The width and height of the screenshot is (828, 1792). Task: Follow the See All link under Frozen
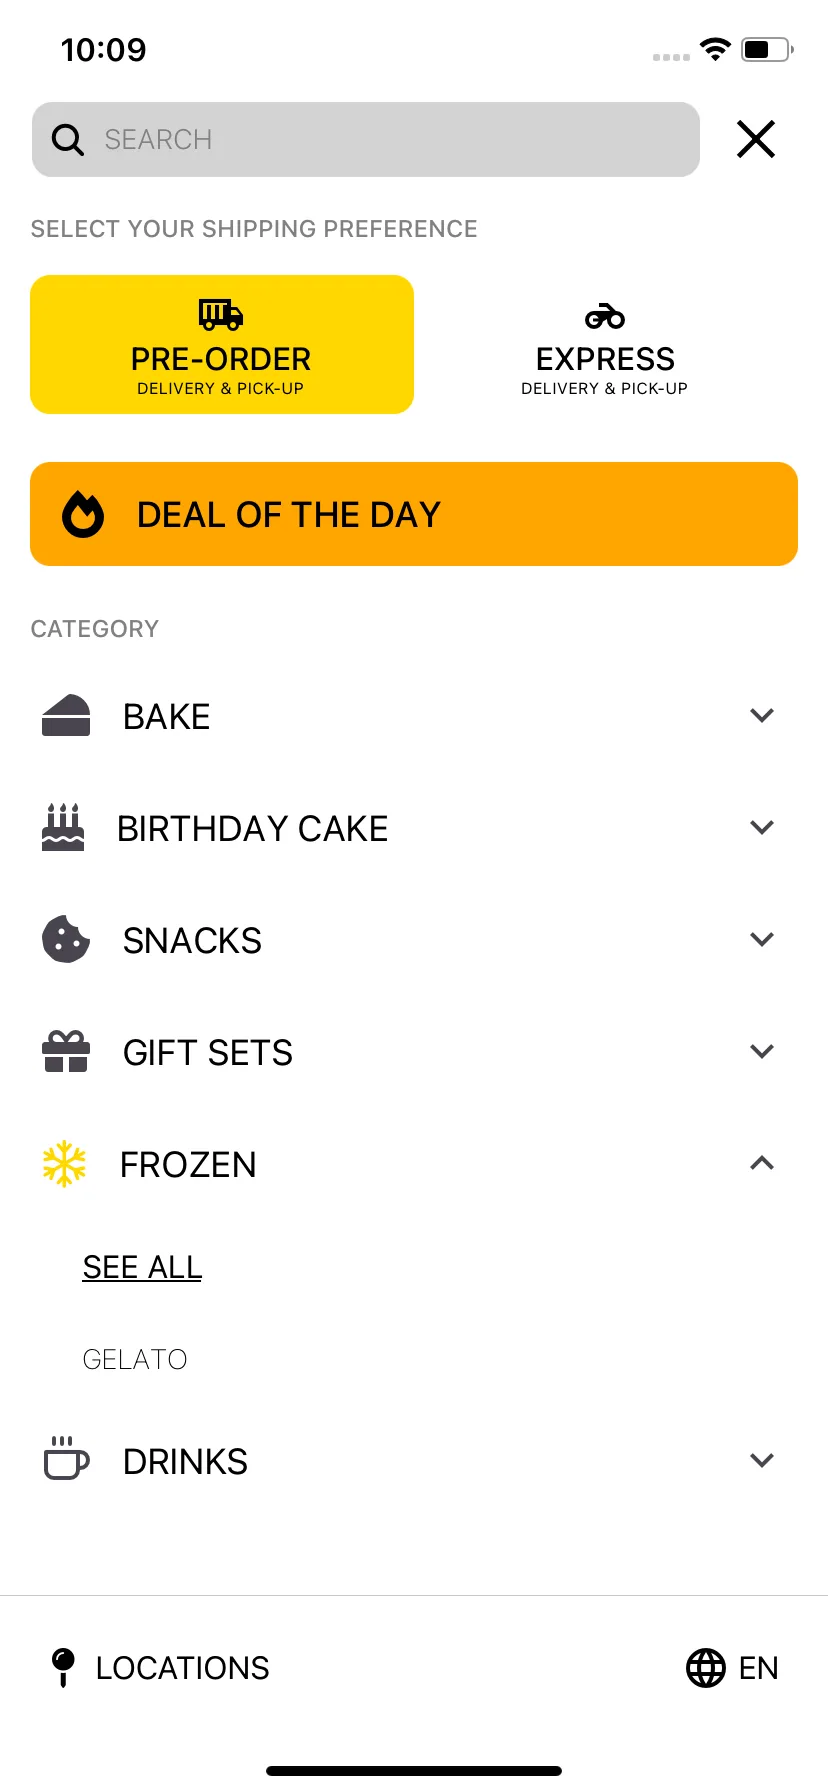point(142,1267)
